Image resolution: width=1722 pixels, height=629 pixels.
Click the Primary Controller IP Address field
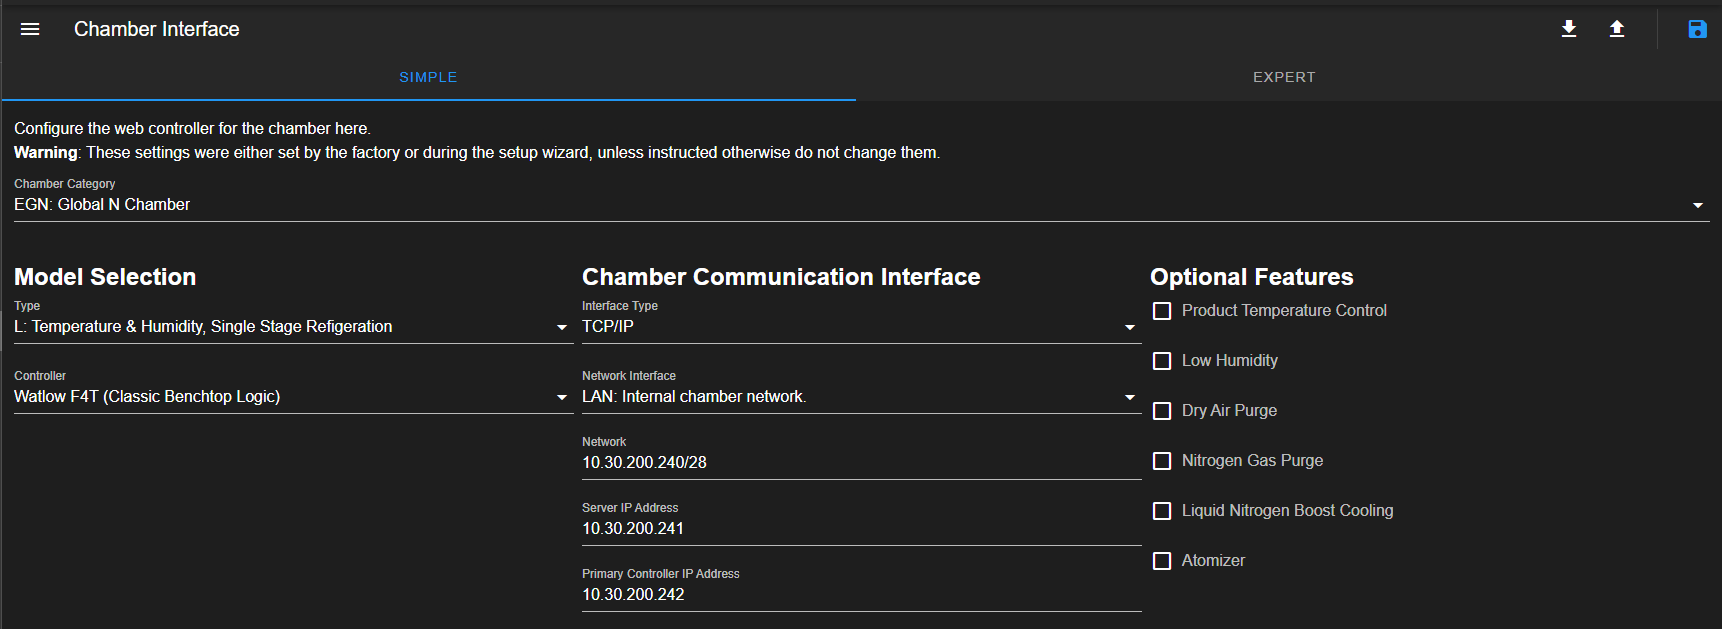861,595
